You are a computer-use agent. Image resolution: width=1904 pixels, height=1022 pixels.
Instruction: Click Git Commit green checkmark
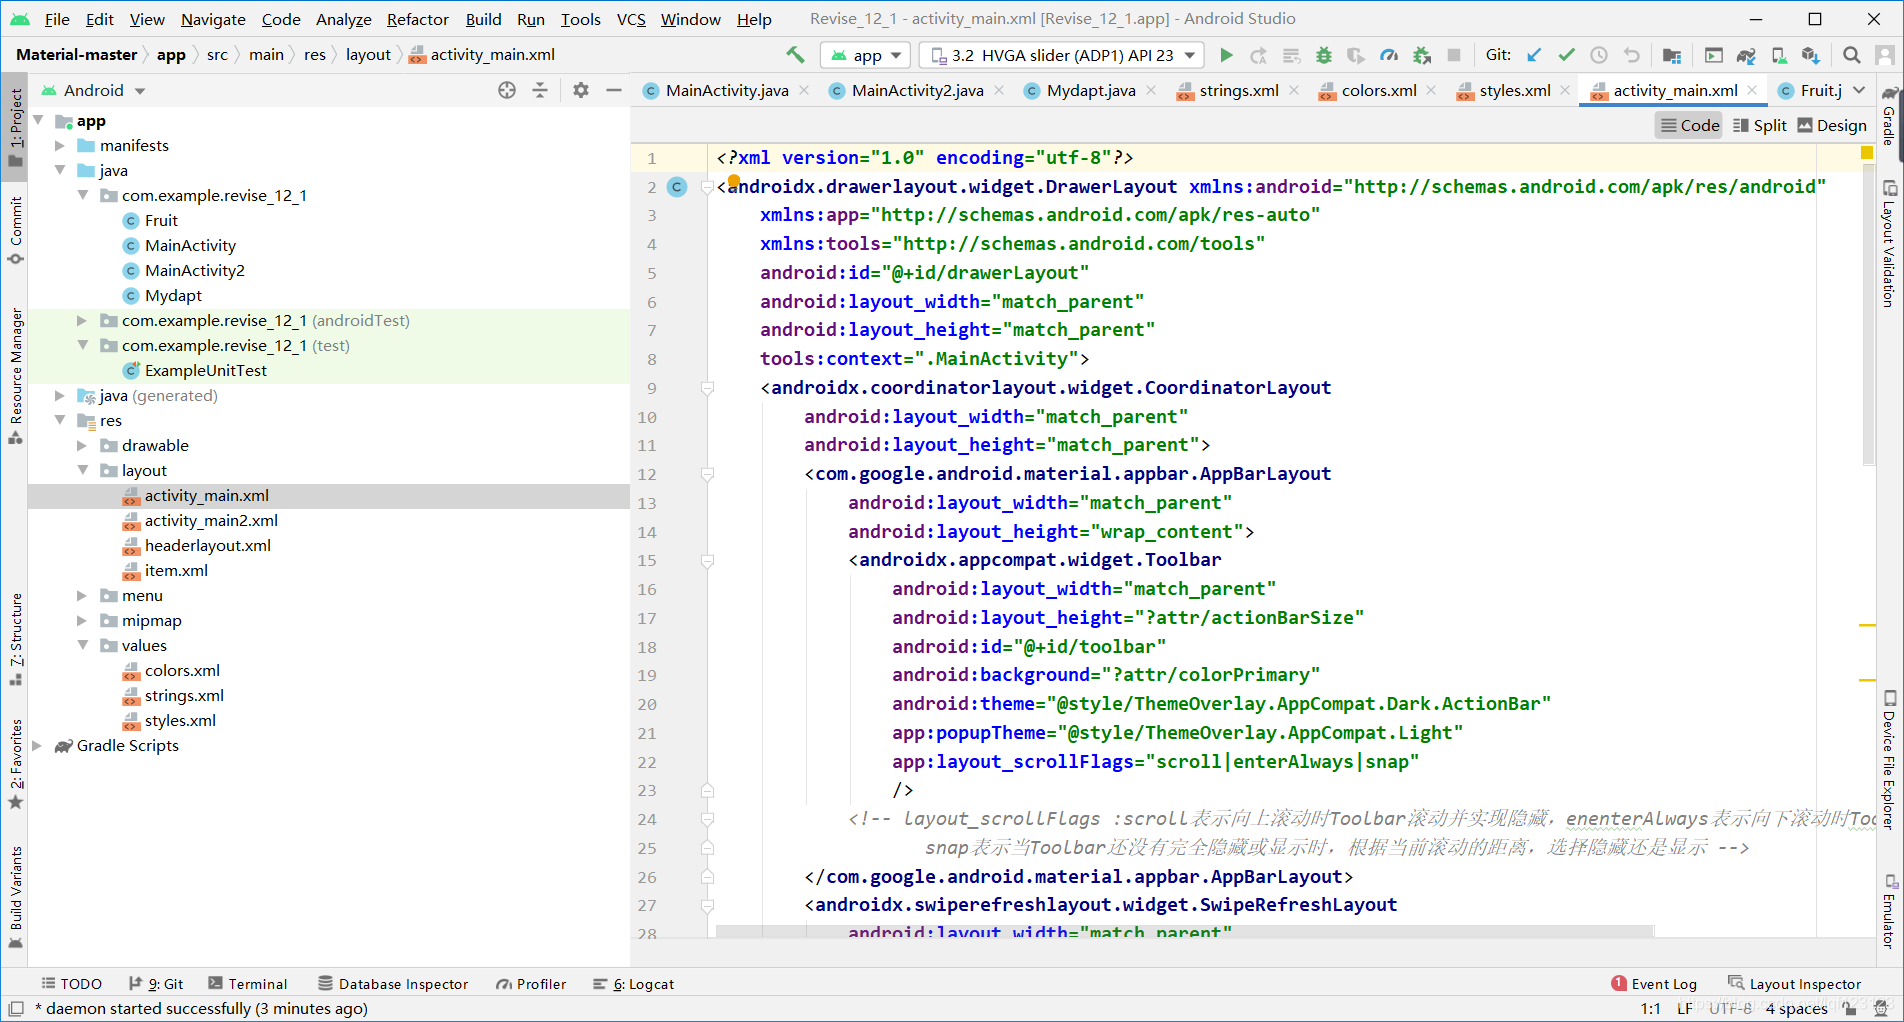pyautogui.click(x=1567, y=55)
